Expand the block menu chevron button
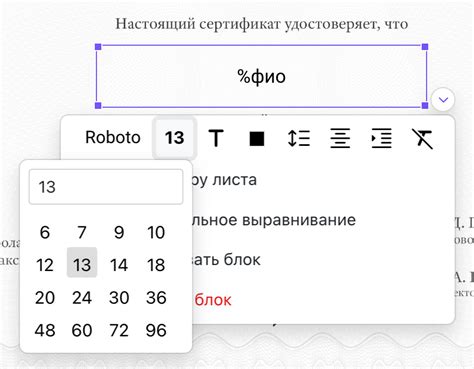474x369 pixels. 443,99
